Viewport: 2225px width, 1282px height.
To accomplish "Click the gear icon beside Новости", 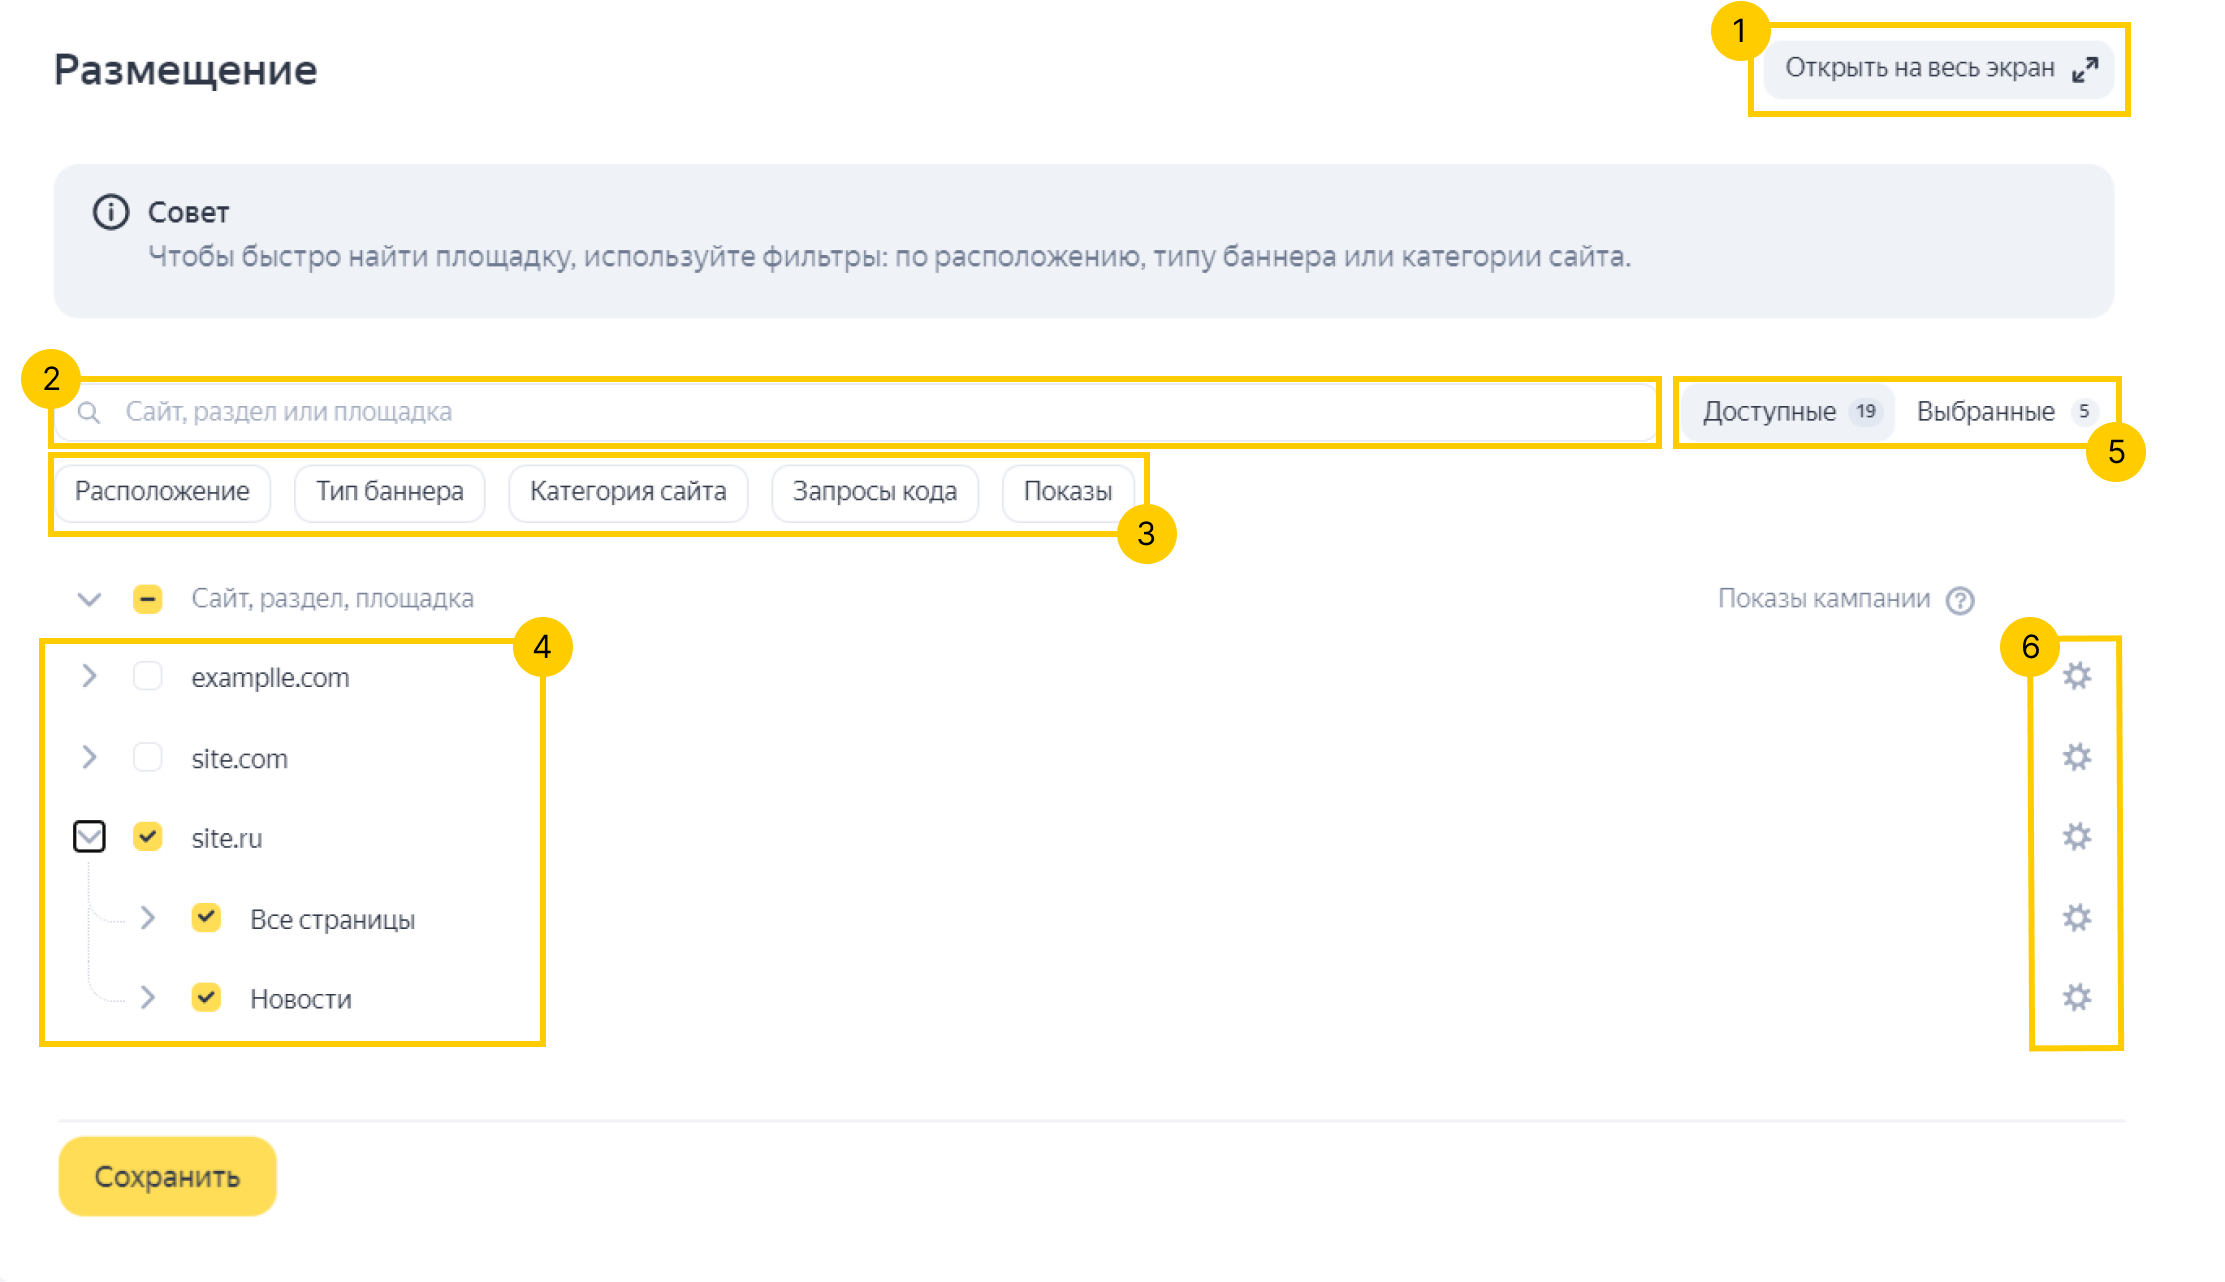I will pos(2076,997).
